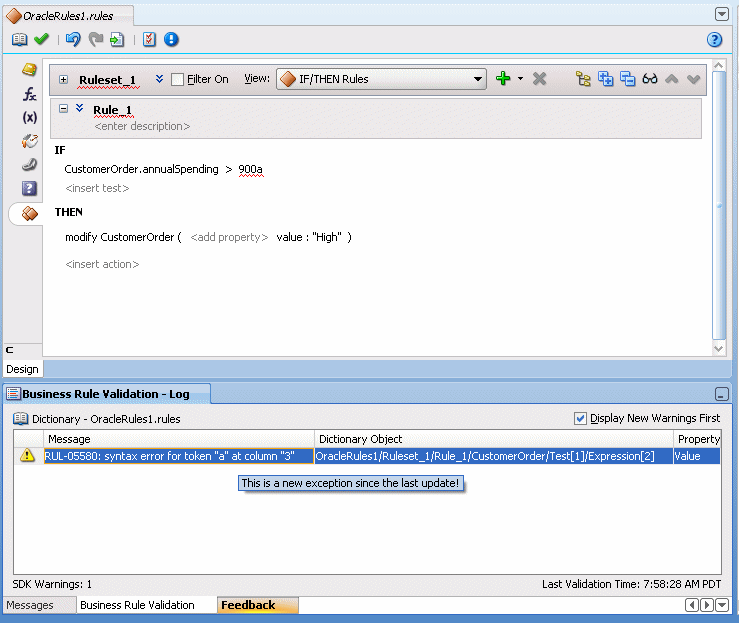Click the blue exclamation info icon
Screen dimensions: 739x623
(171, 39)
